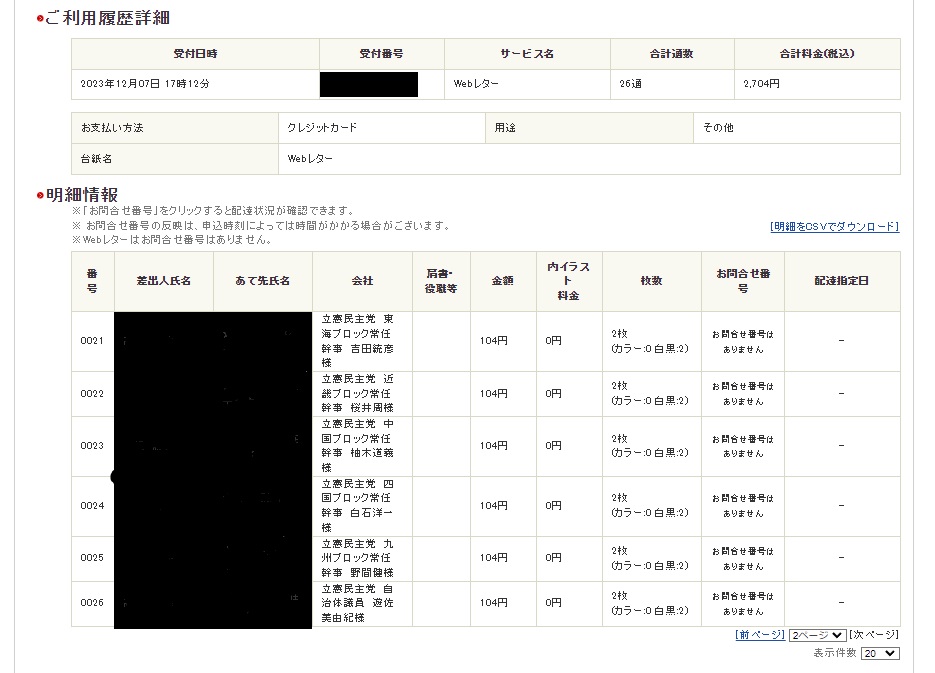Image resolution: width=935 pixels, height=673 pixels.
Task: Click the 白石洋一 company cell in row 0024
Action: [362, 506]
